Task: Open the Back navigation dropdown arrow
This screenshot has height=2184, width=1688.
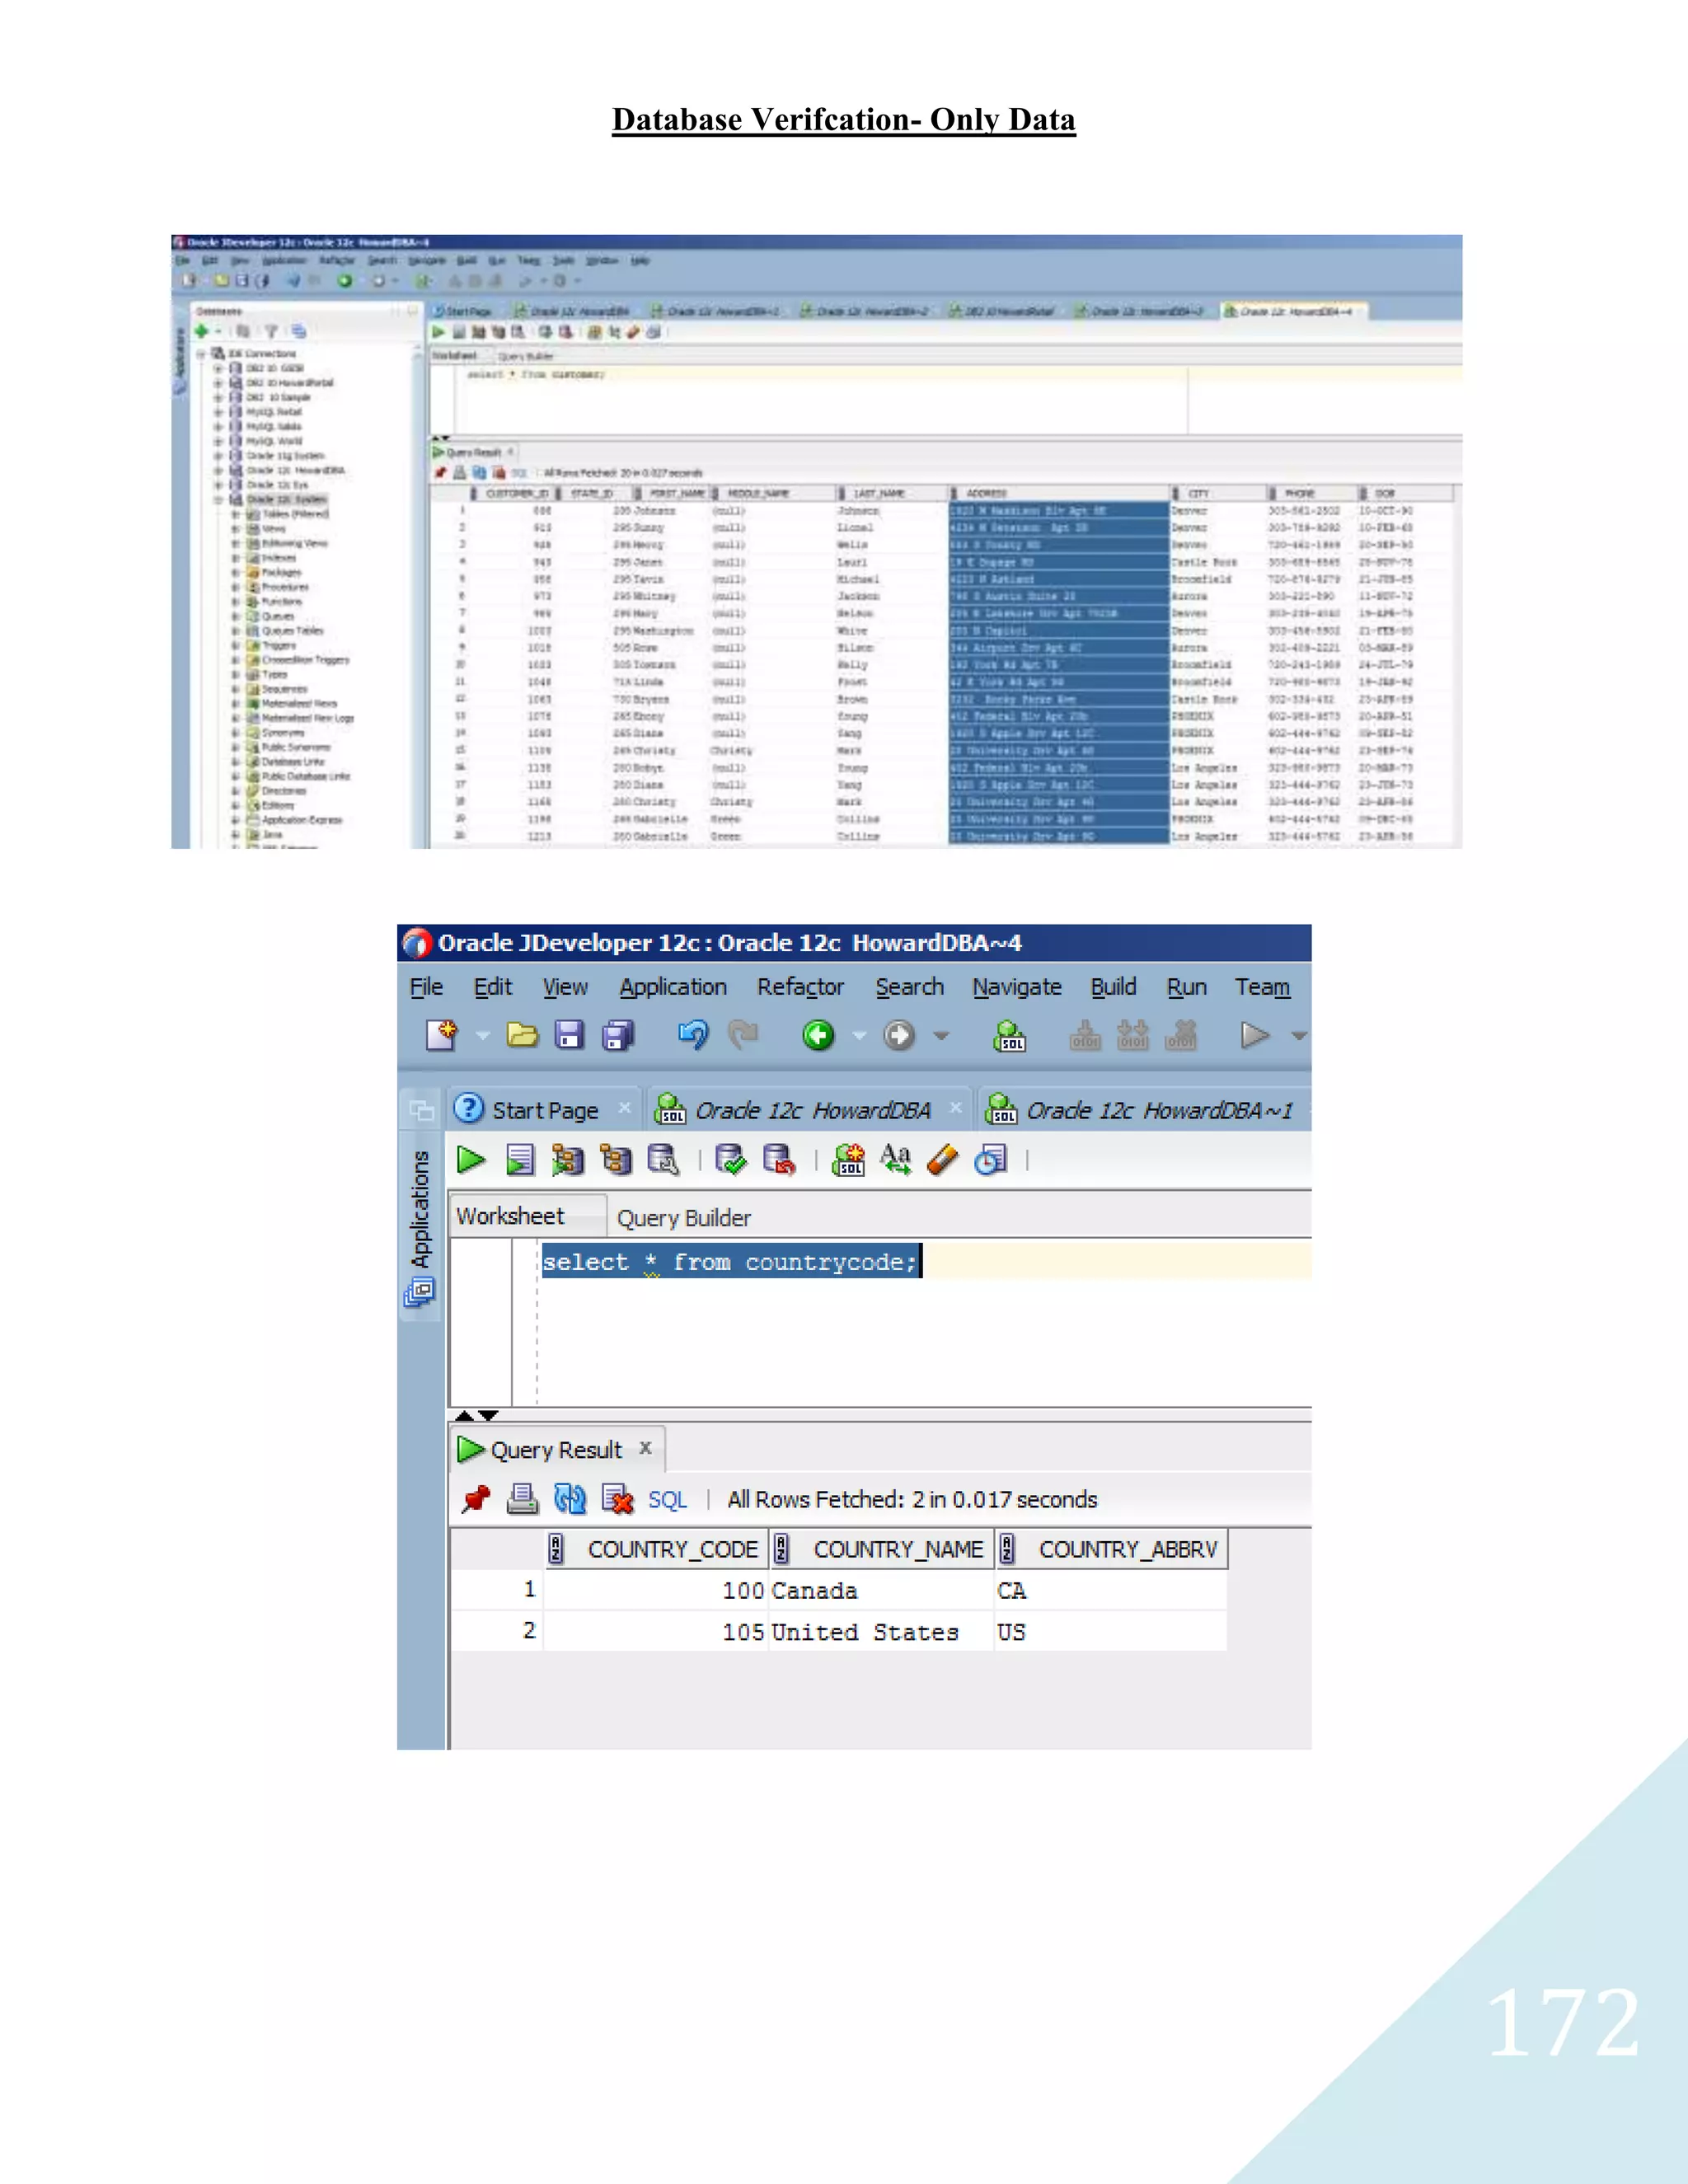Action: click(859, 1036)
